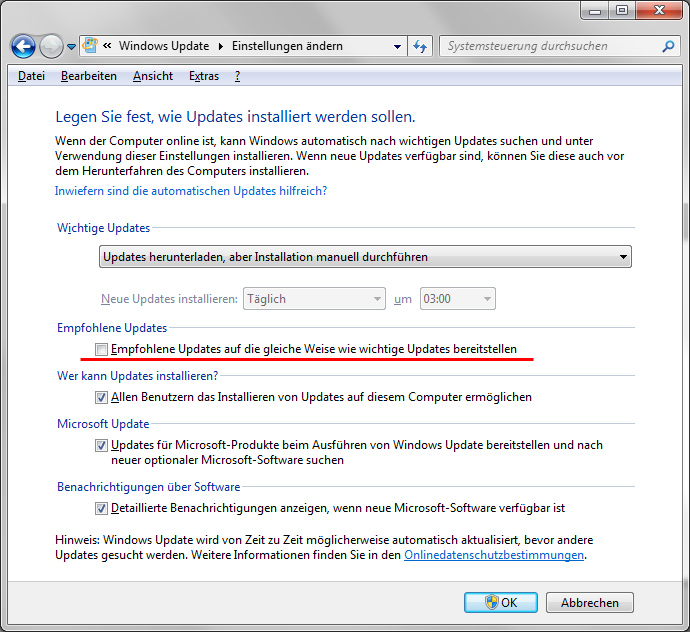Open the ? help menu
The height and width of the screenshot is (632, 690).
[237, 76]
